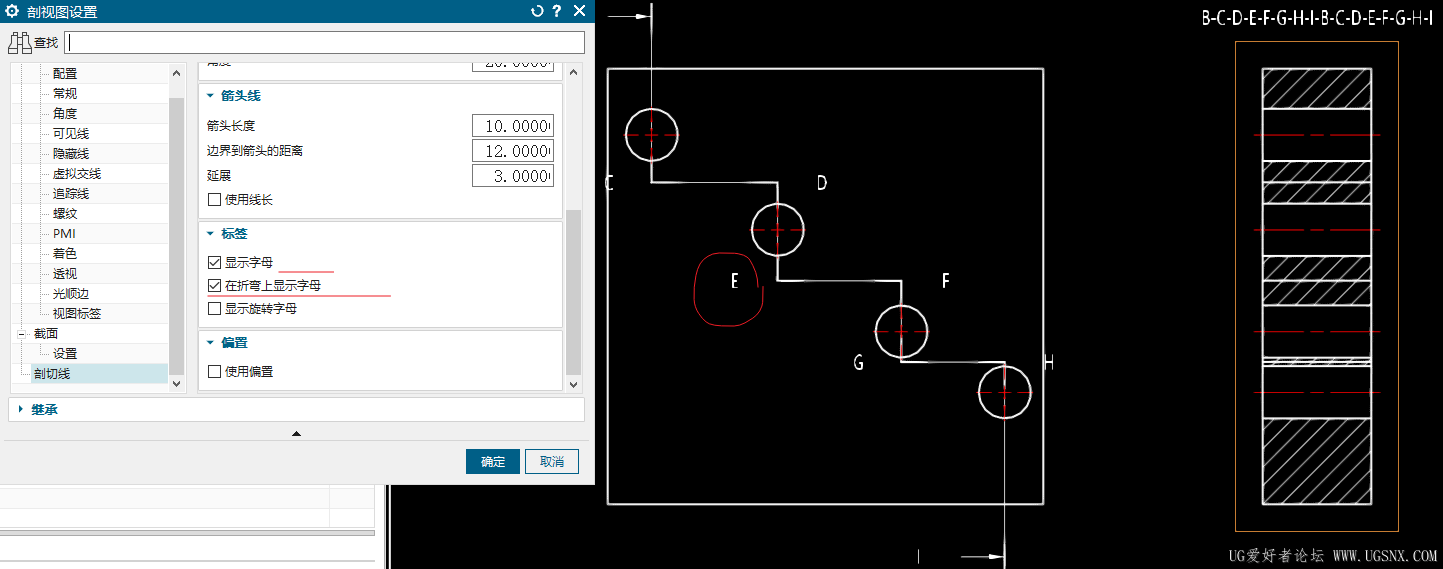Click the reset icon in dialog title bar
The width and height of the screenshot is (1443, 569).
(537, 11)
